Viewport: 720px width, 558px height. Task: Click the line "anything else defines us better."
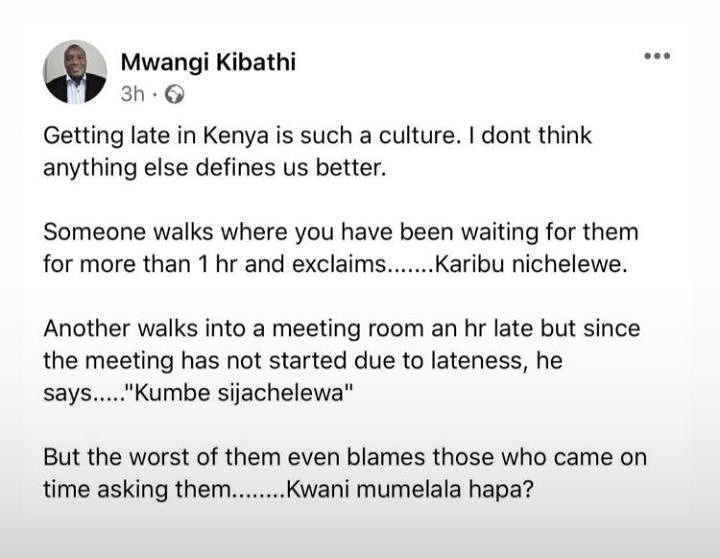tap(213, 168)
